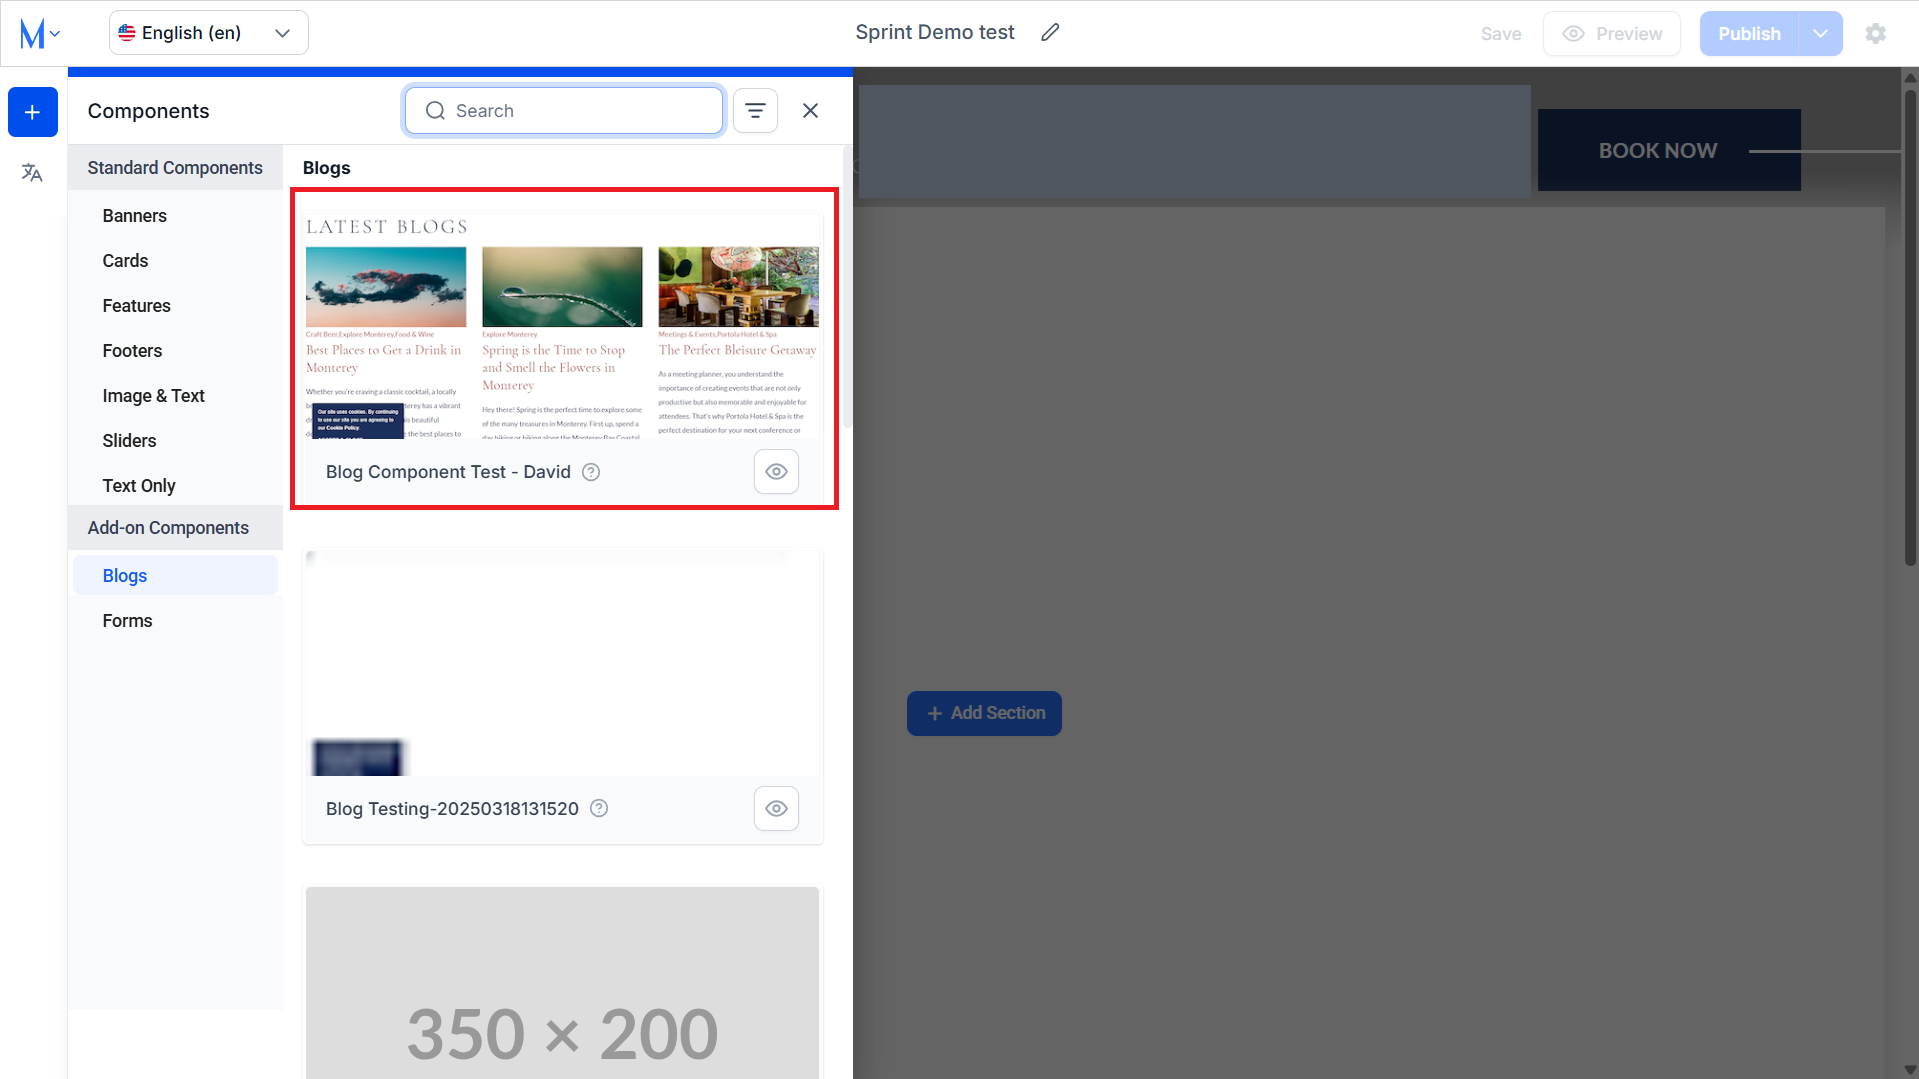Select the Banners category
This screenshot has height=1079, width=1919.
pyautogui.click(x=176, y=216)
